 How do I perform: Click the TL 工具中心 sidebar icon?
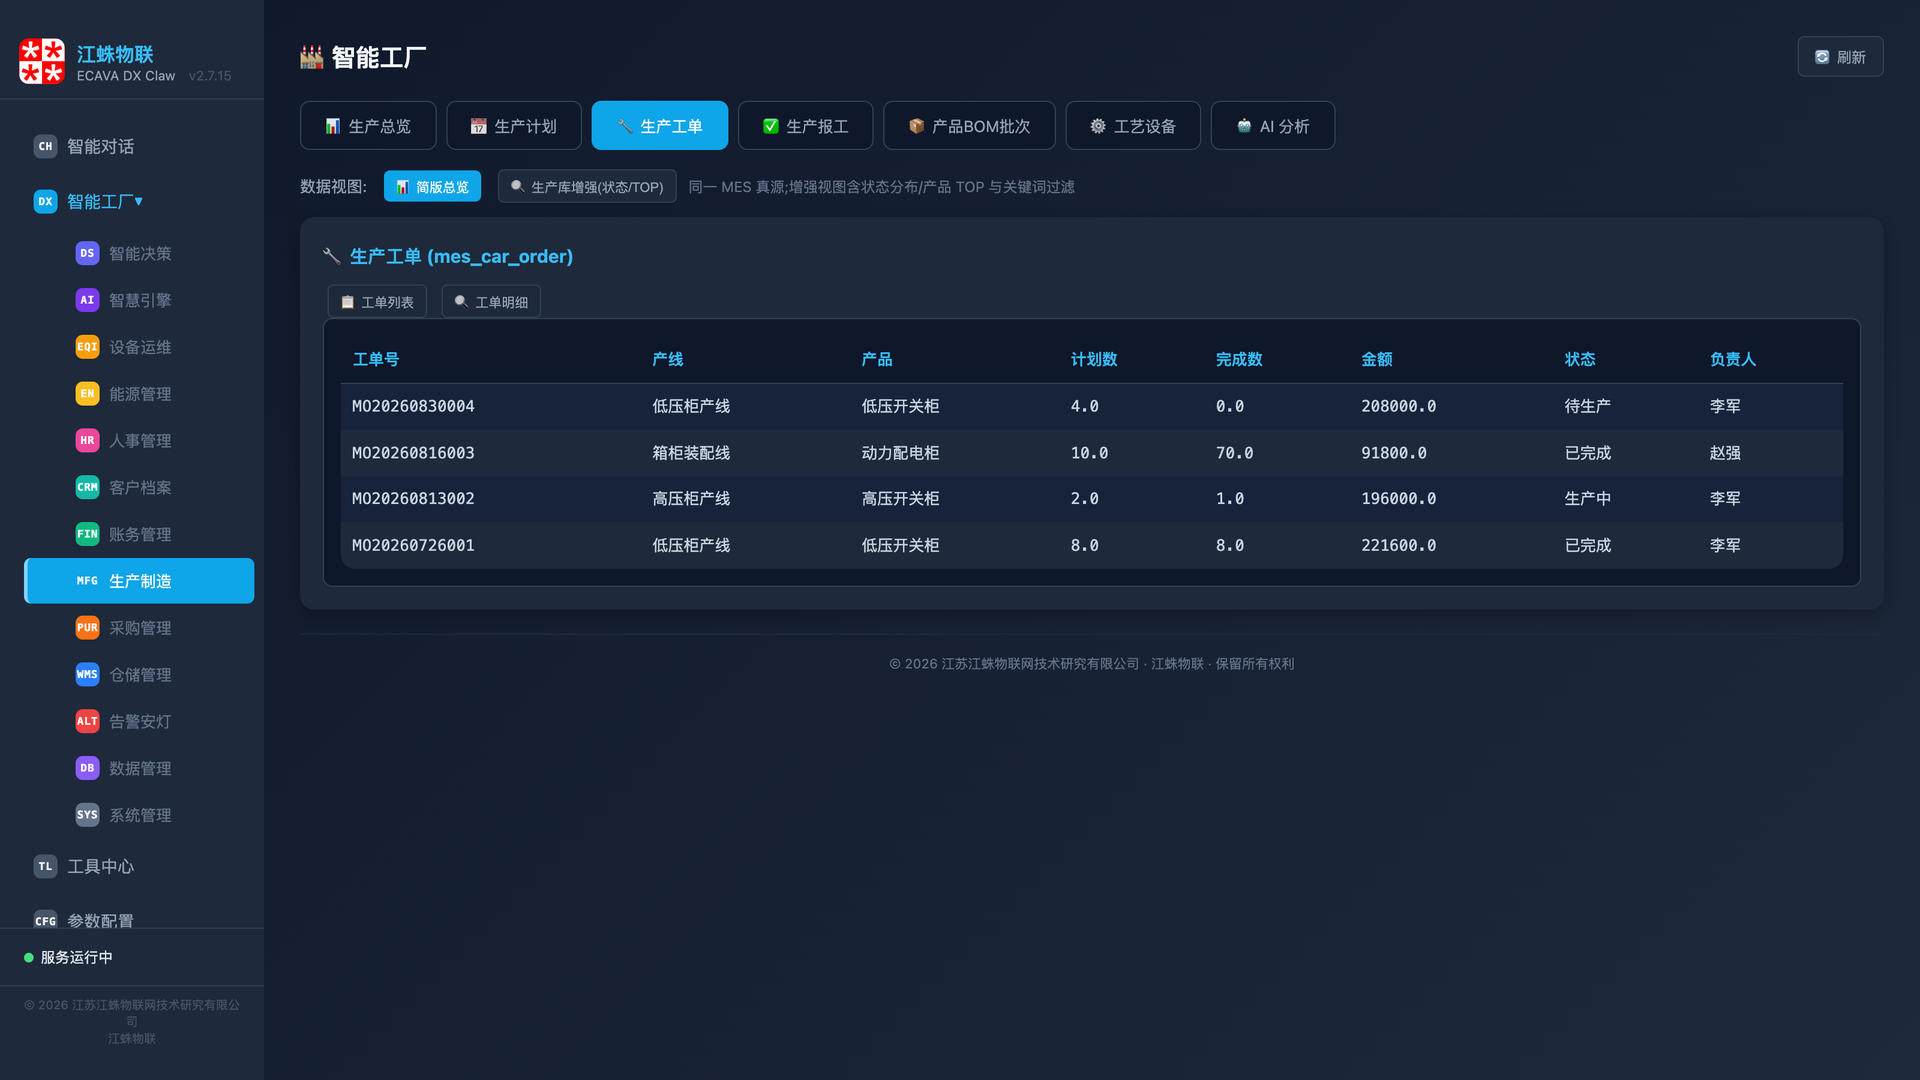(x=45, y=866)
